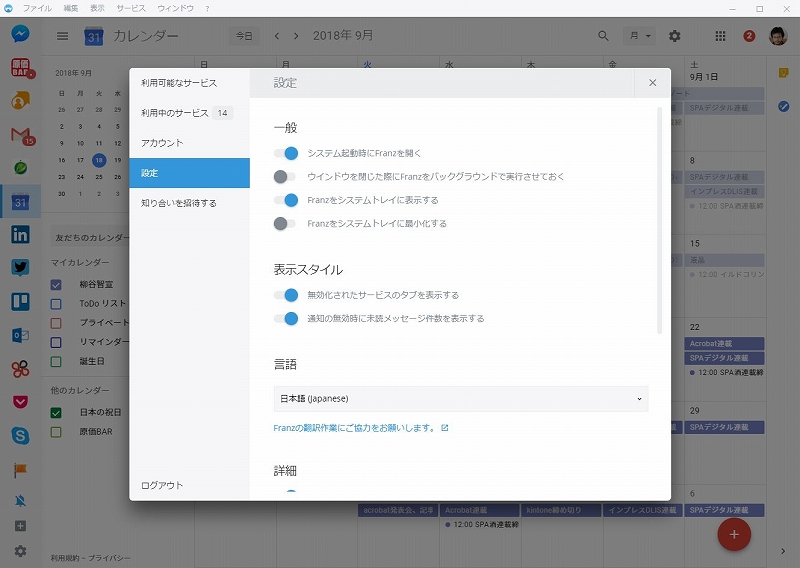This screenshot has height=568, width=800.
Task: Open the Google apps grid icon
Action: pos(720,36)
